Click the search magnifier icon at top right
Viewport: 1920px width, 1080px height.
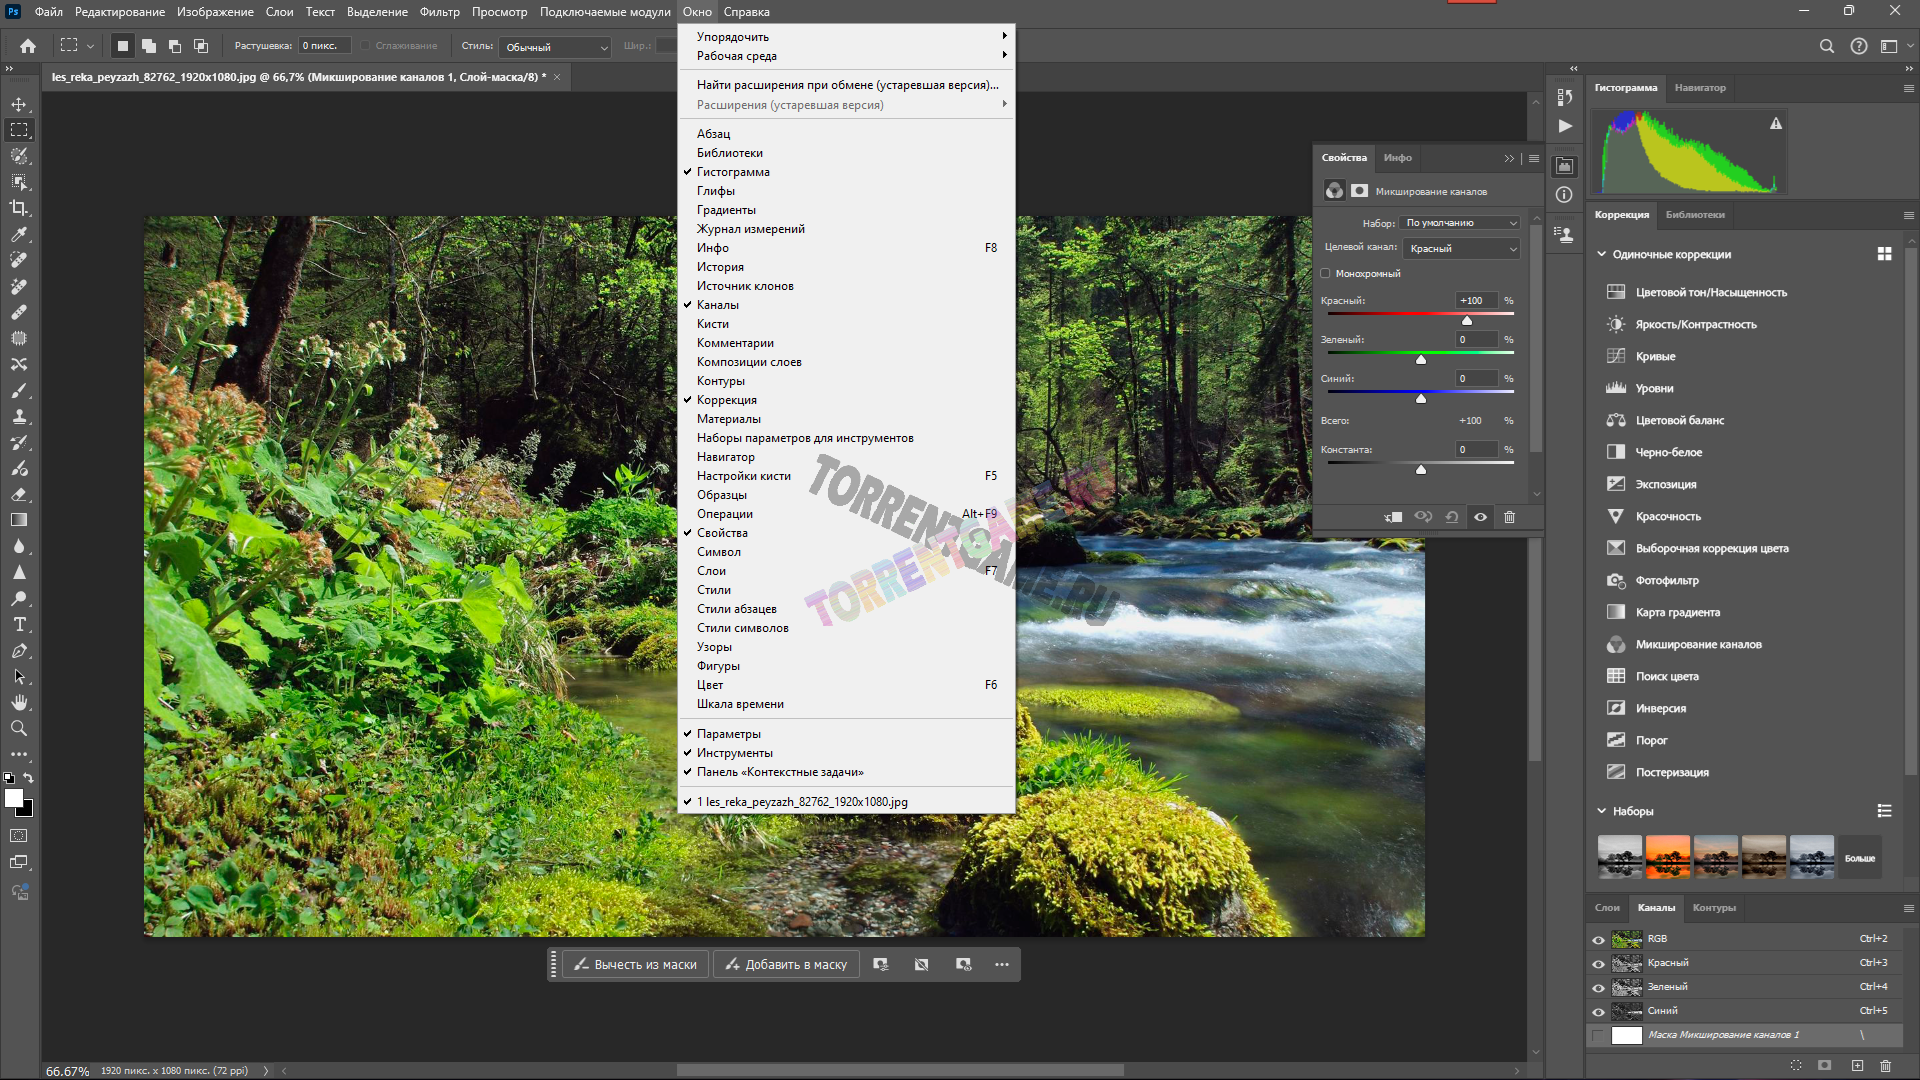click(x=1826, y=46)
